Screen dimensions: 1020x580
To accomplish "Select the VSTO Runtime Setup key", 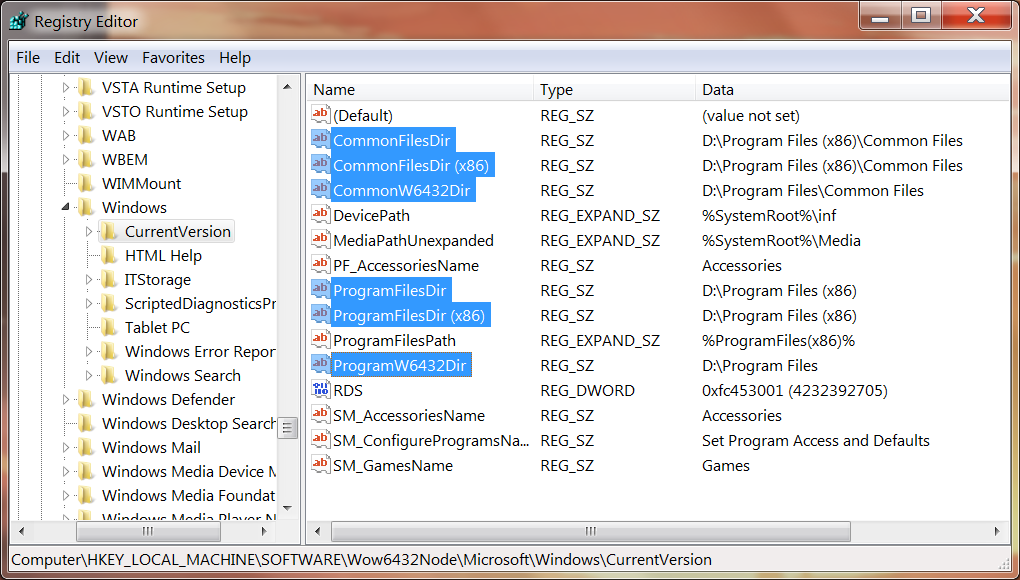I will click(x=174, y=111).
